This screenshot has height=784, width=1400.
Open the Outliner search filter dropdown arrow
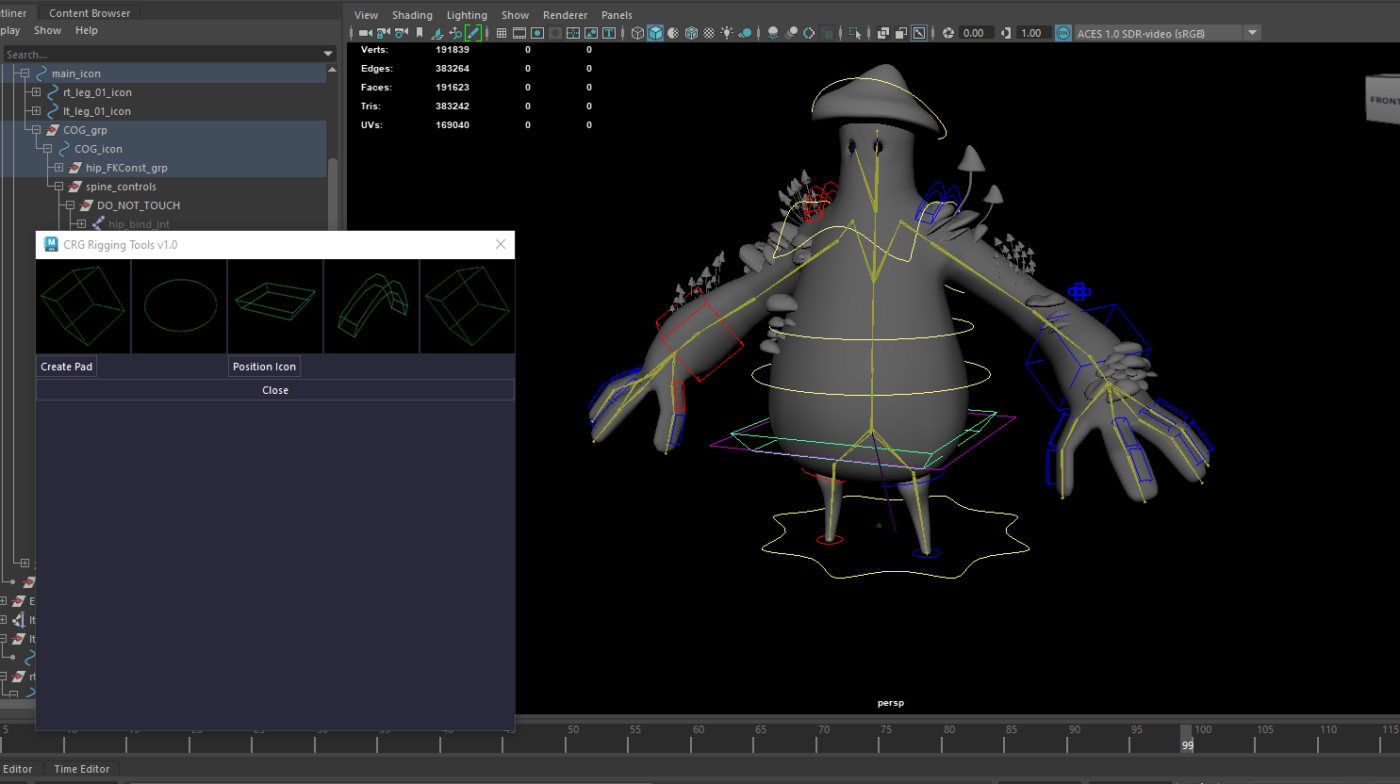(328, 54)
